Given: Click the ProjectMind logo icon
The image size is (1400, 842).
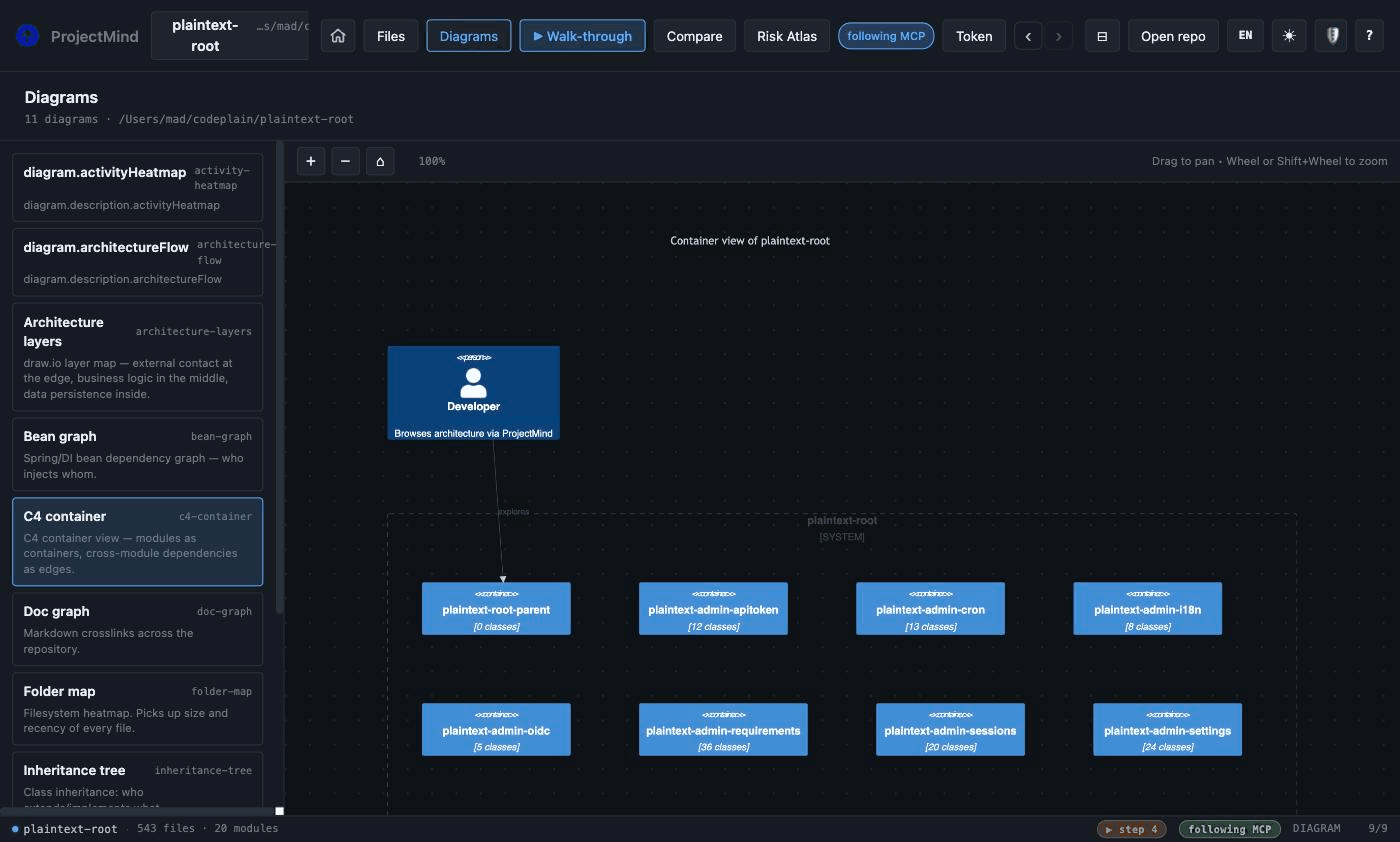Looking at the screenshot, I should 28,36.
